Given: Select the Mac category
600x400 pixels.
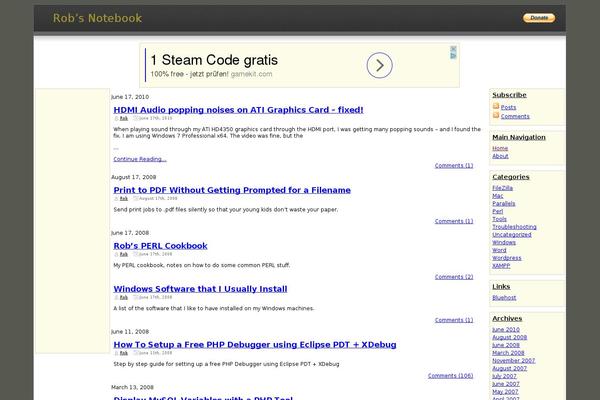Looking at the screenshot, I should click(x=497, y=196).
